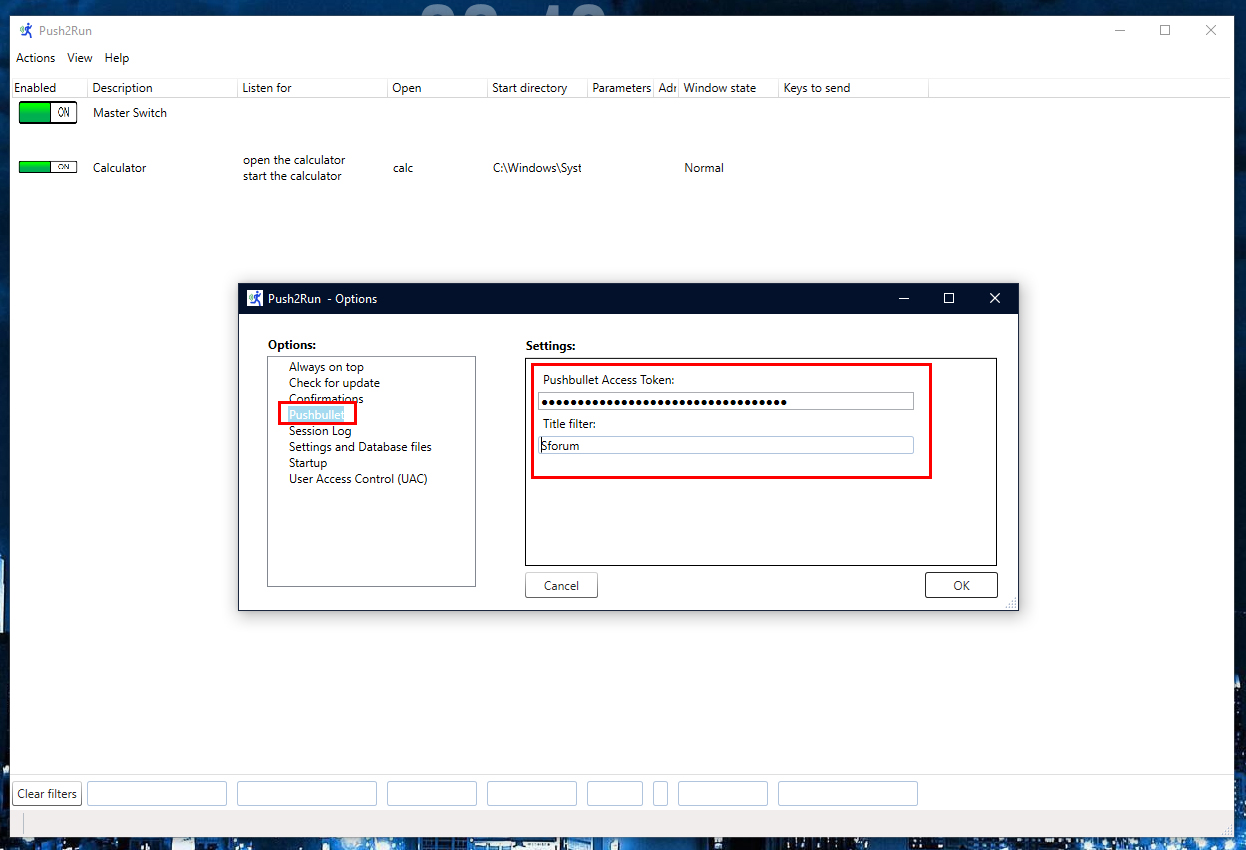This screenshot has width=1246, height=850.
Task: Select Confirmations in the options list
Action: (x=326, y=399)
